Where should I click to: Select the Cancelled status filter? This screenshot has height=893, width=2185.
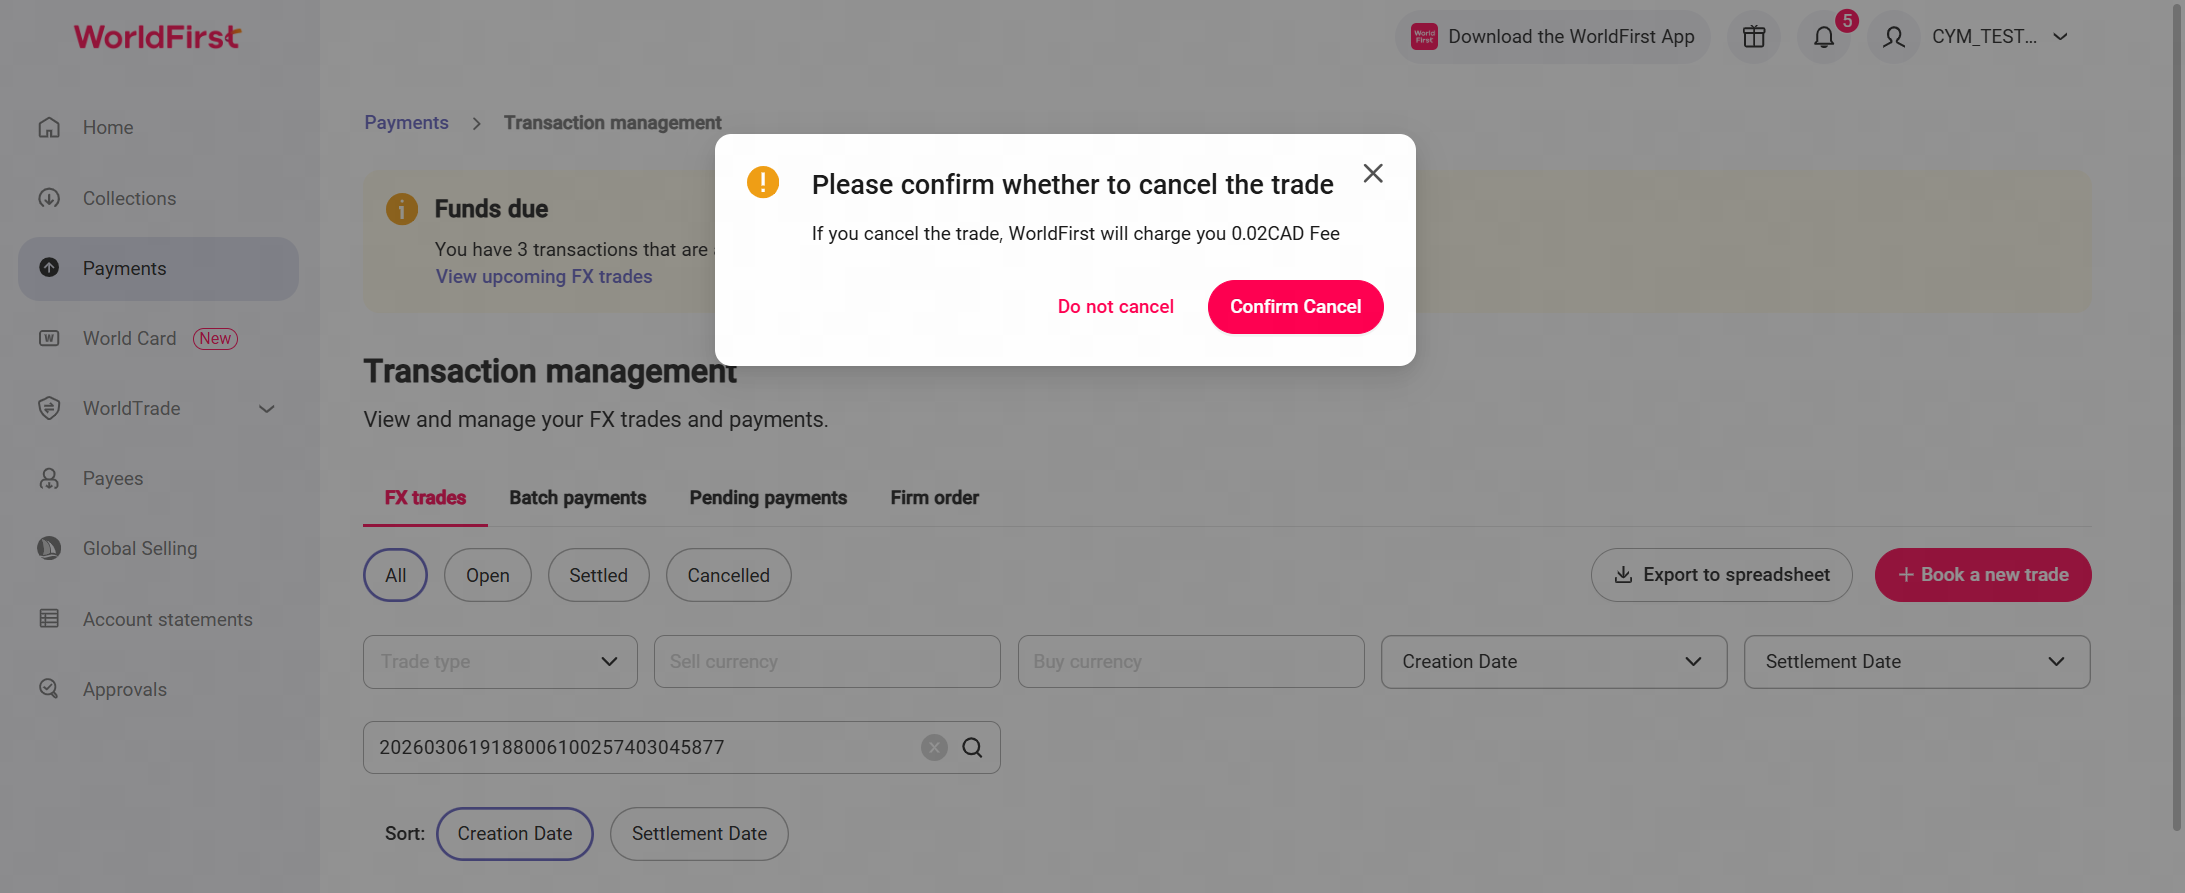pos(728,575)
